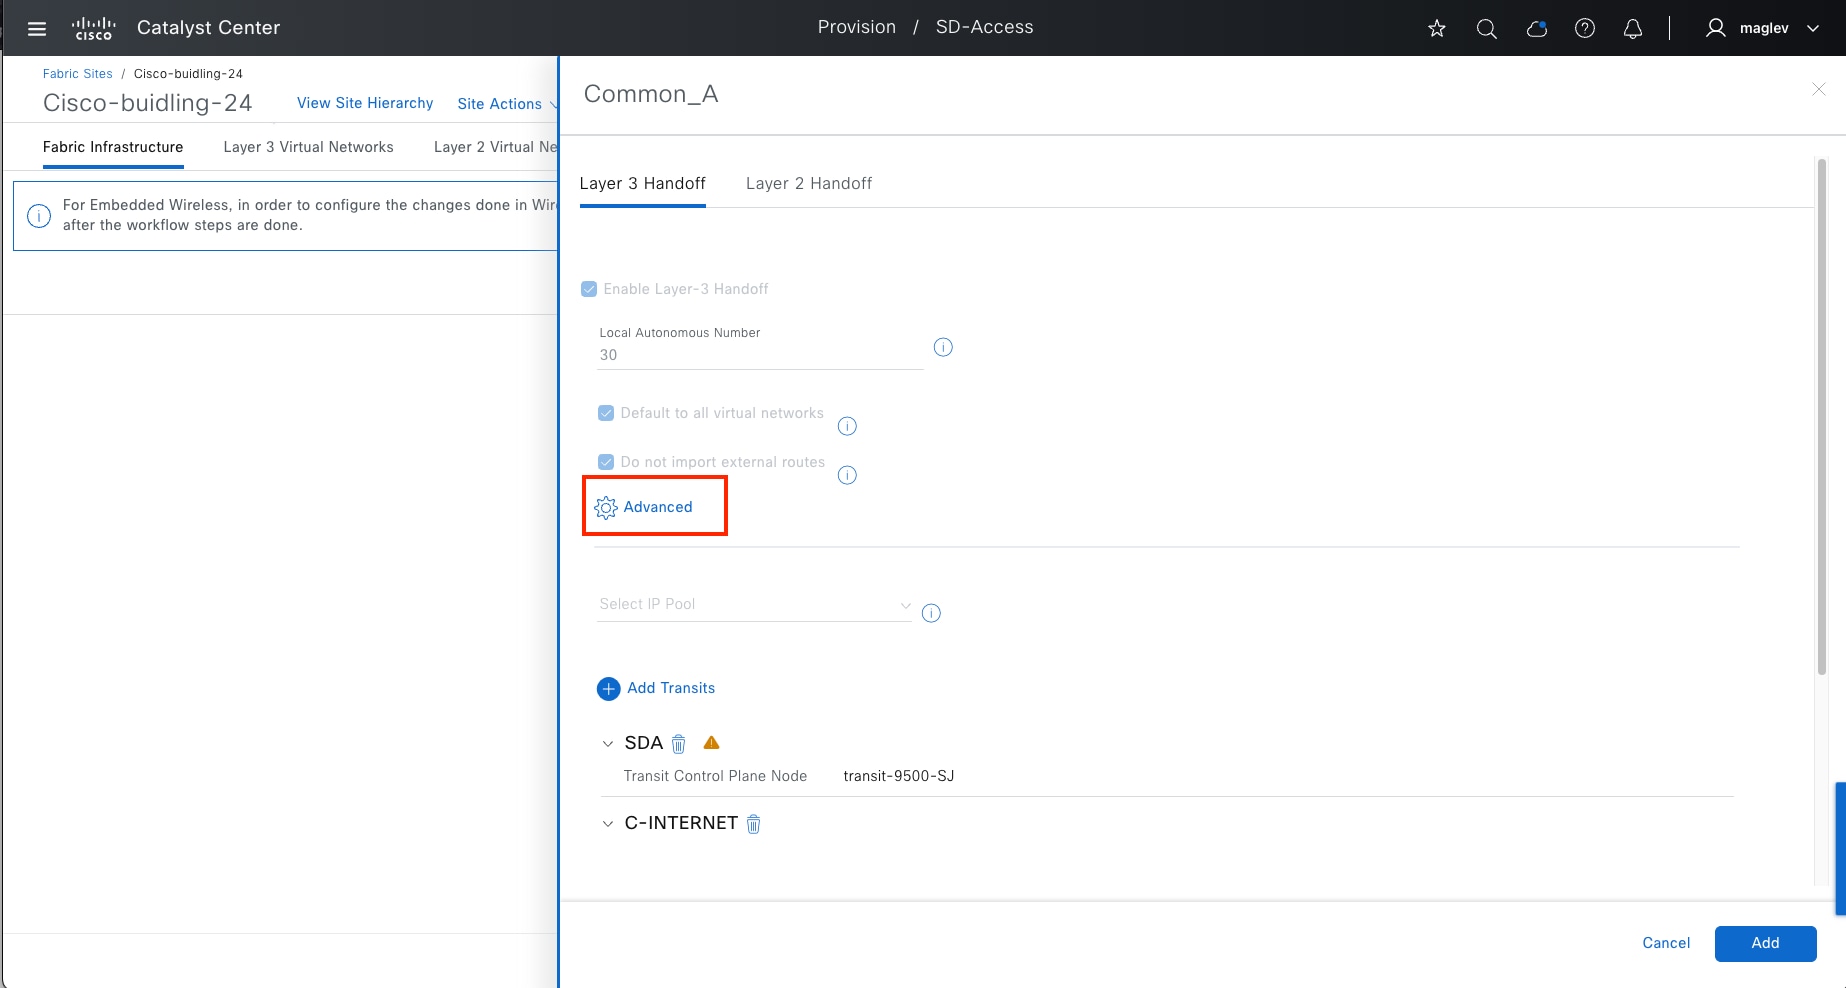This screenshot has height=988, width=1846.
Task: Click the SDA warning triangle icon
Action: tap(712, 743)
